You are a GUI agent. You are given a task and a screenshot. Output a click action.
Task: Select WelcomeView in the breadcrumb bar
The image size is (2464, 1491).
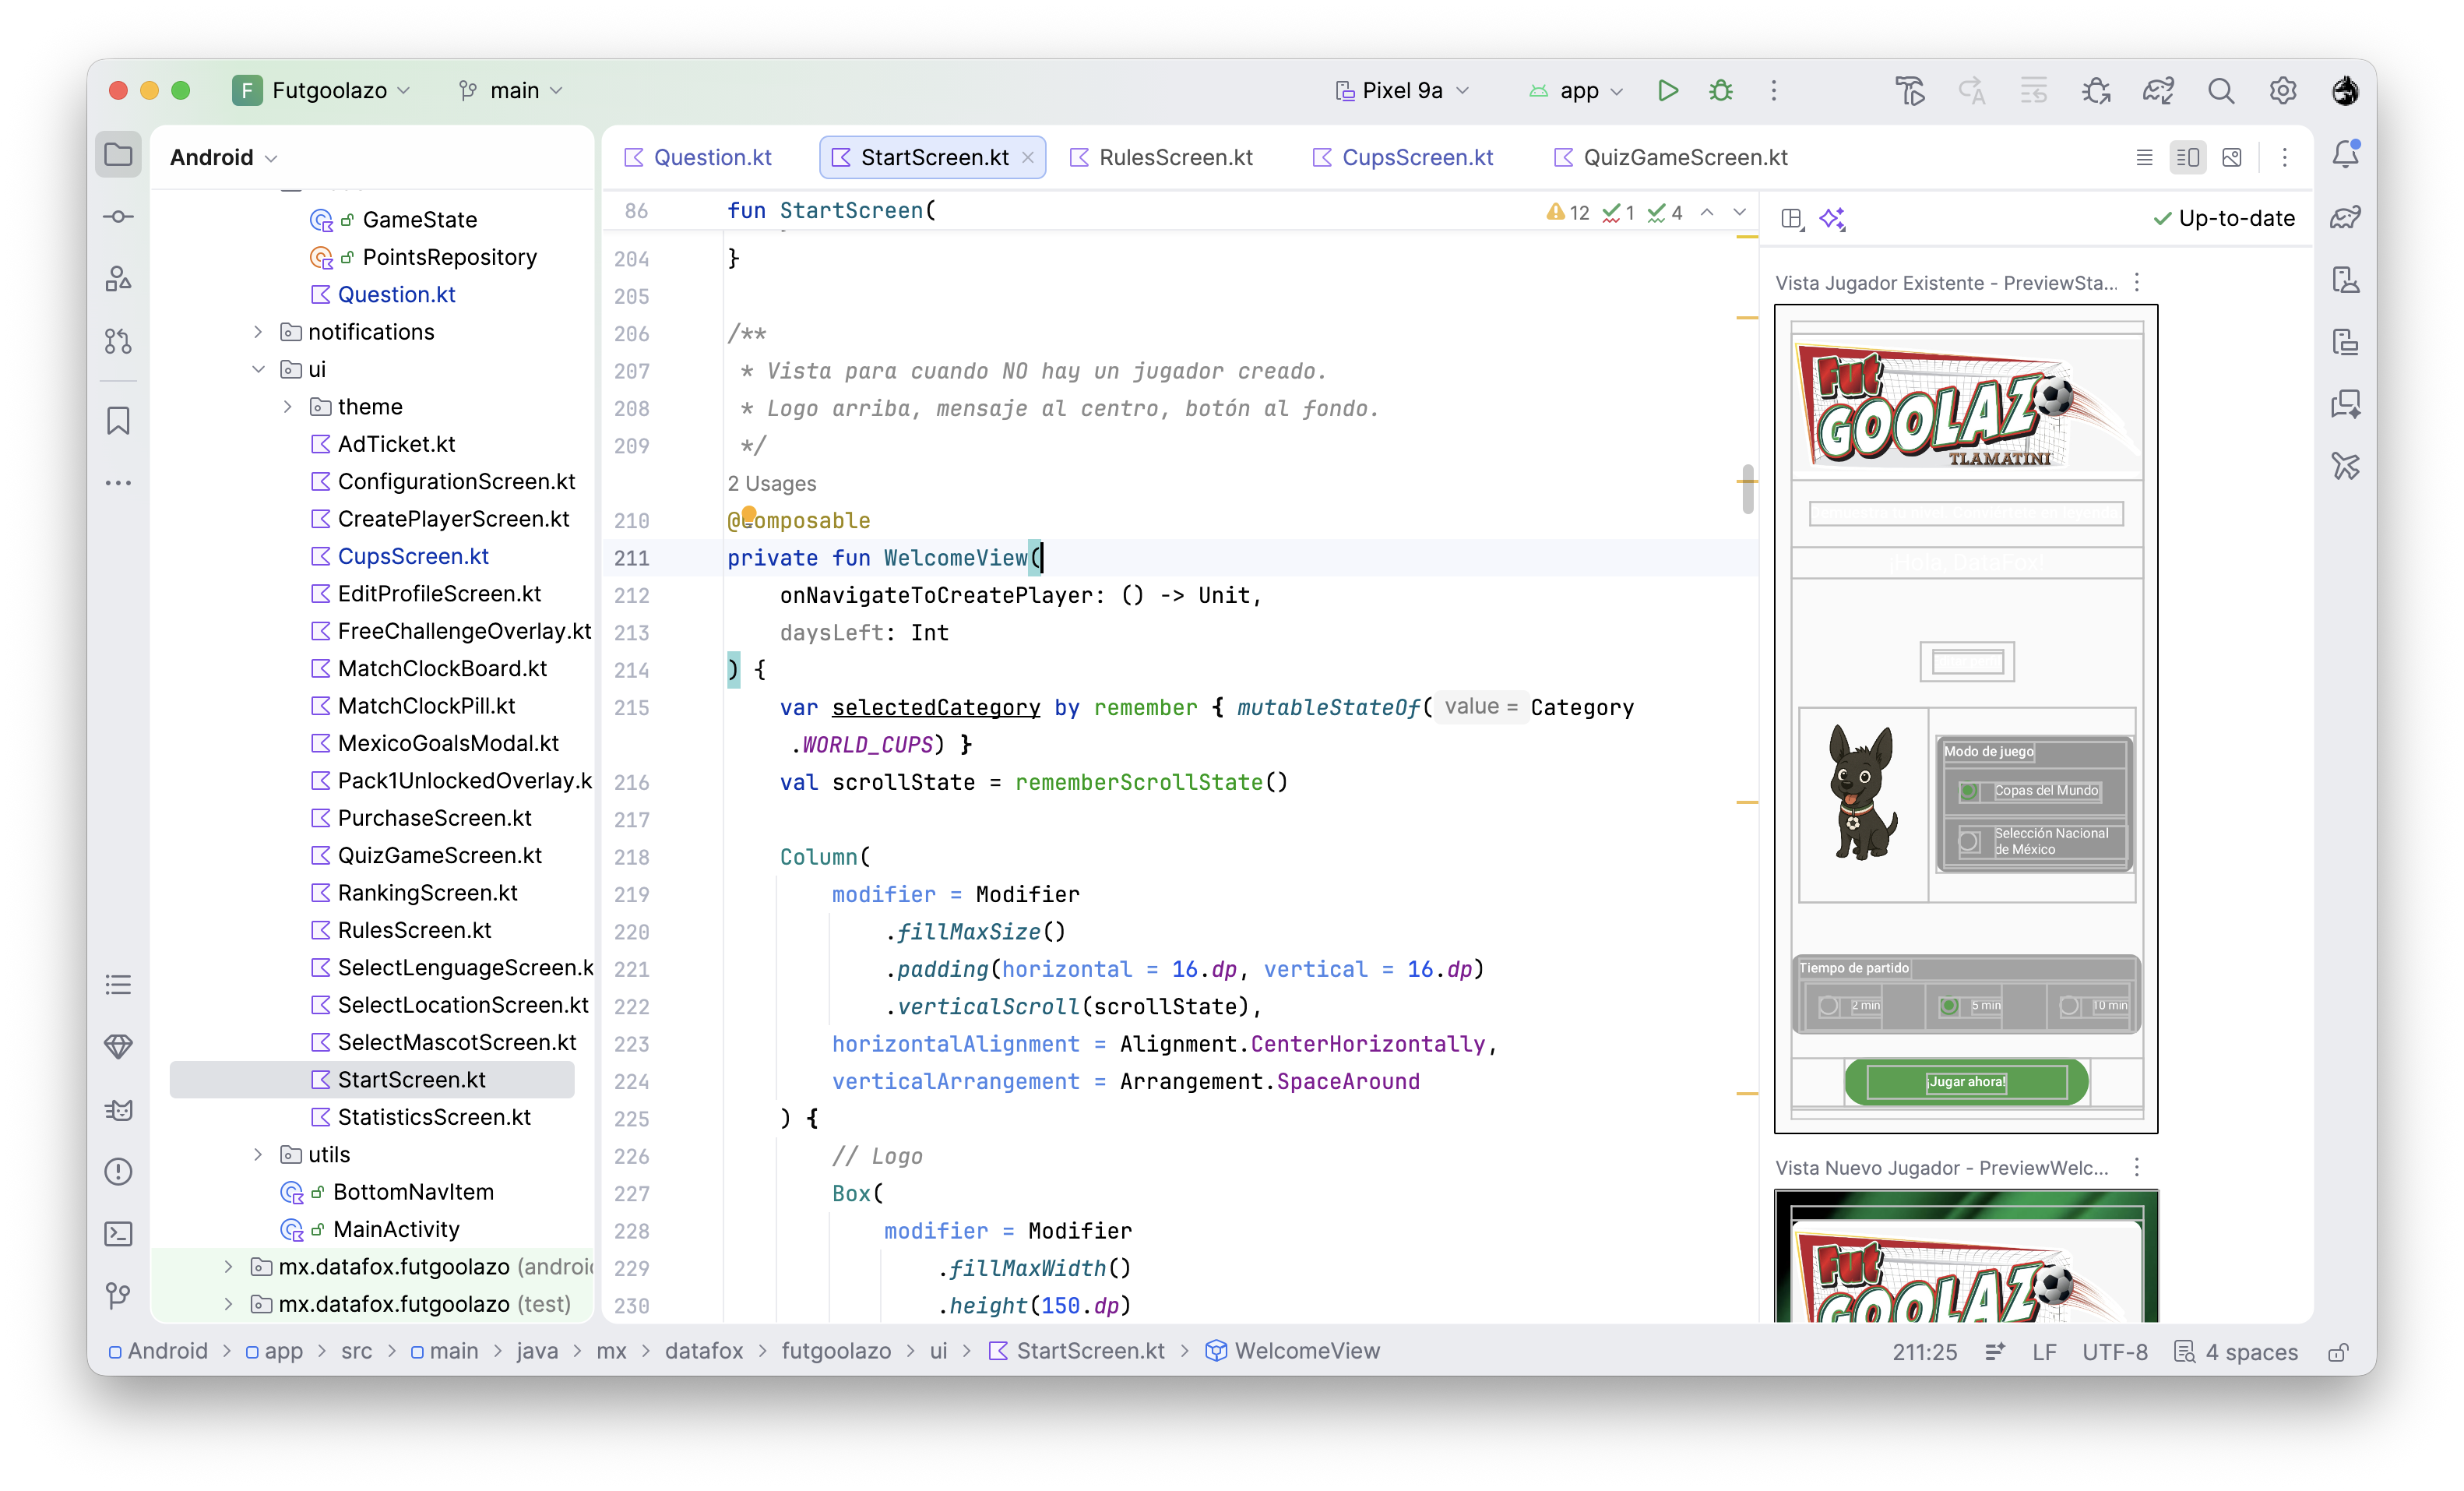[x=1306, y=1351]
